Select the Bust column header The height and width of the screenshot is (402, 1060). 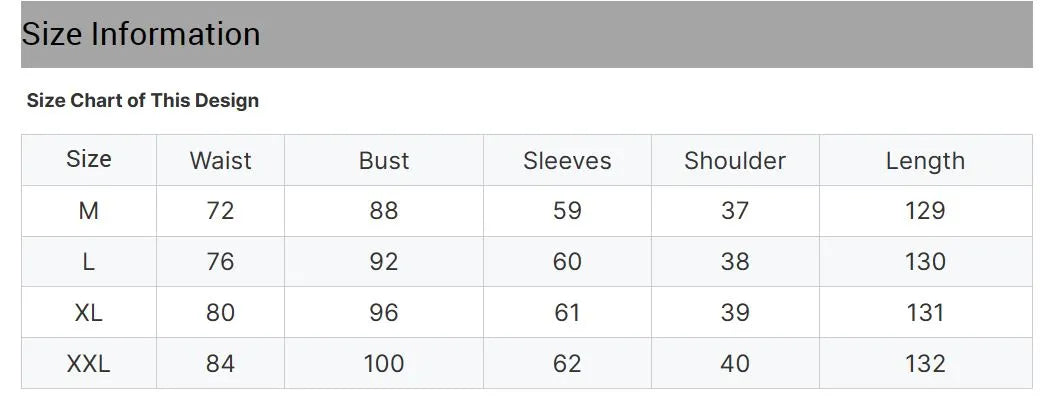[x=384, y=161]
